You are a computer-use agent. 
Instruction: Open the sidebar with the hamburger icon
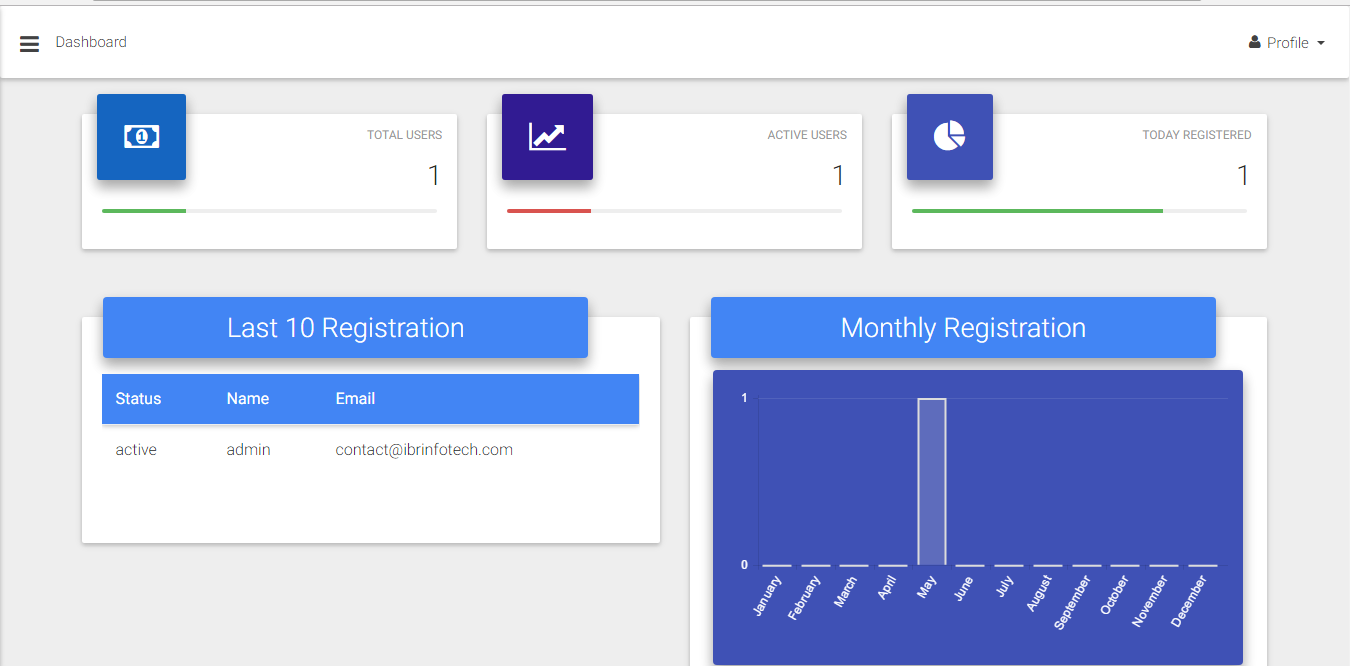point(29,43)
